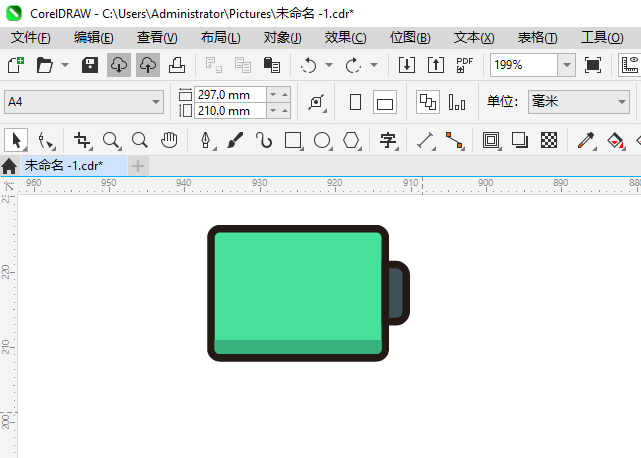
Task: Select the Contour effect tool
Action: pos(491,140)
